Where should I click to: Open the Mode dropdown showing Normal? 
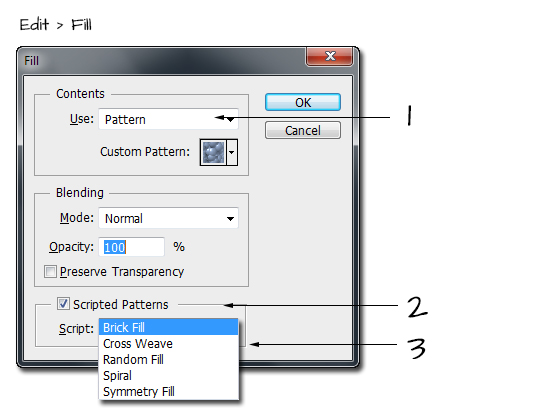168,218
